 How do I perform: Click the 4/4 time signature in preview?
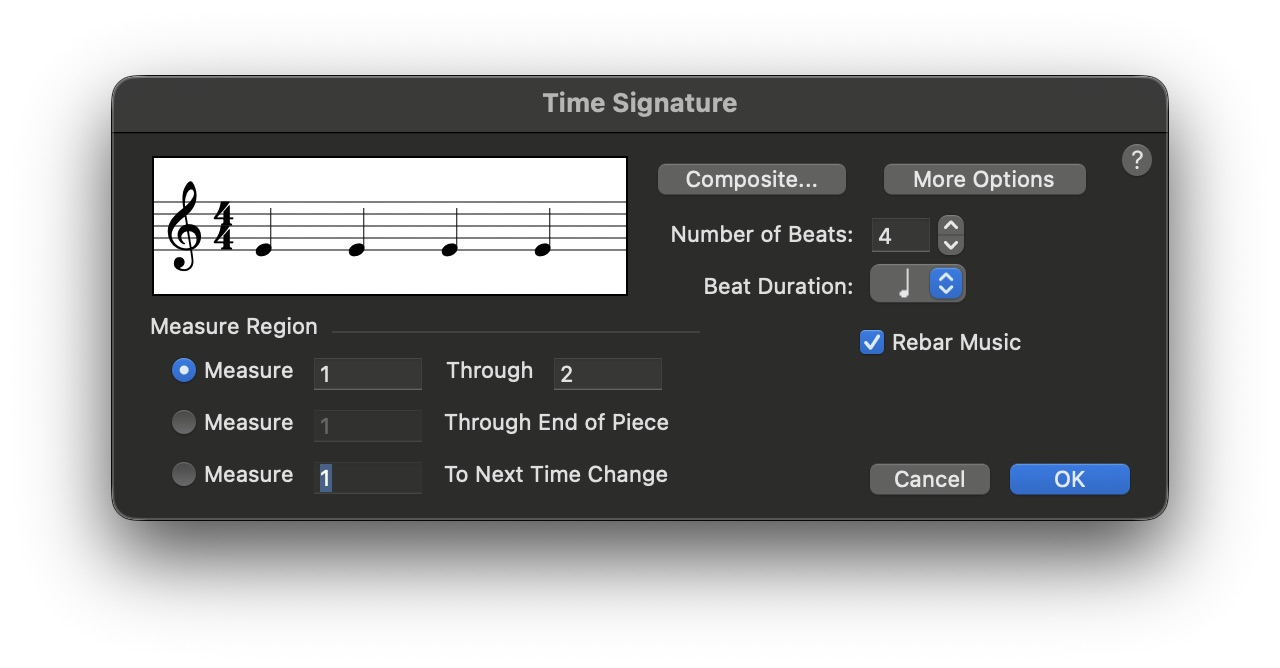(x=223, y=228)
